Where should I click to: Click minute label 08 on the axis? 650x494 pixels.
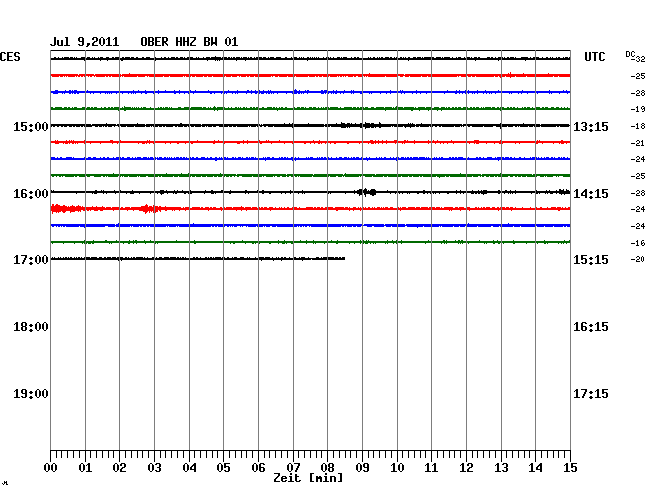tap(327, 468)
